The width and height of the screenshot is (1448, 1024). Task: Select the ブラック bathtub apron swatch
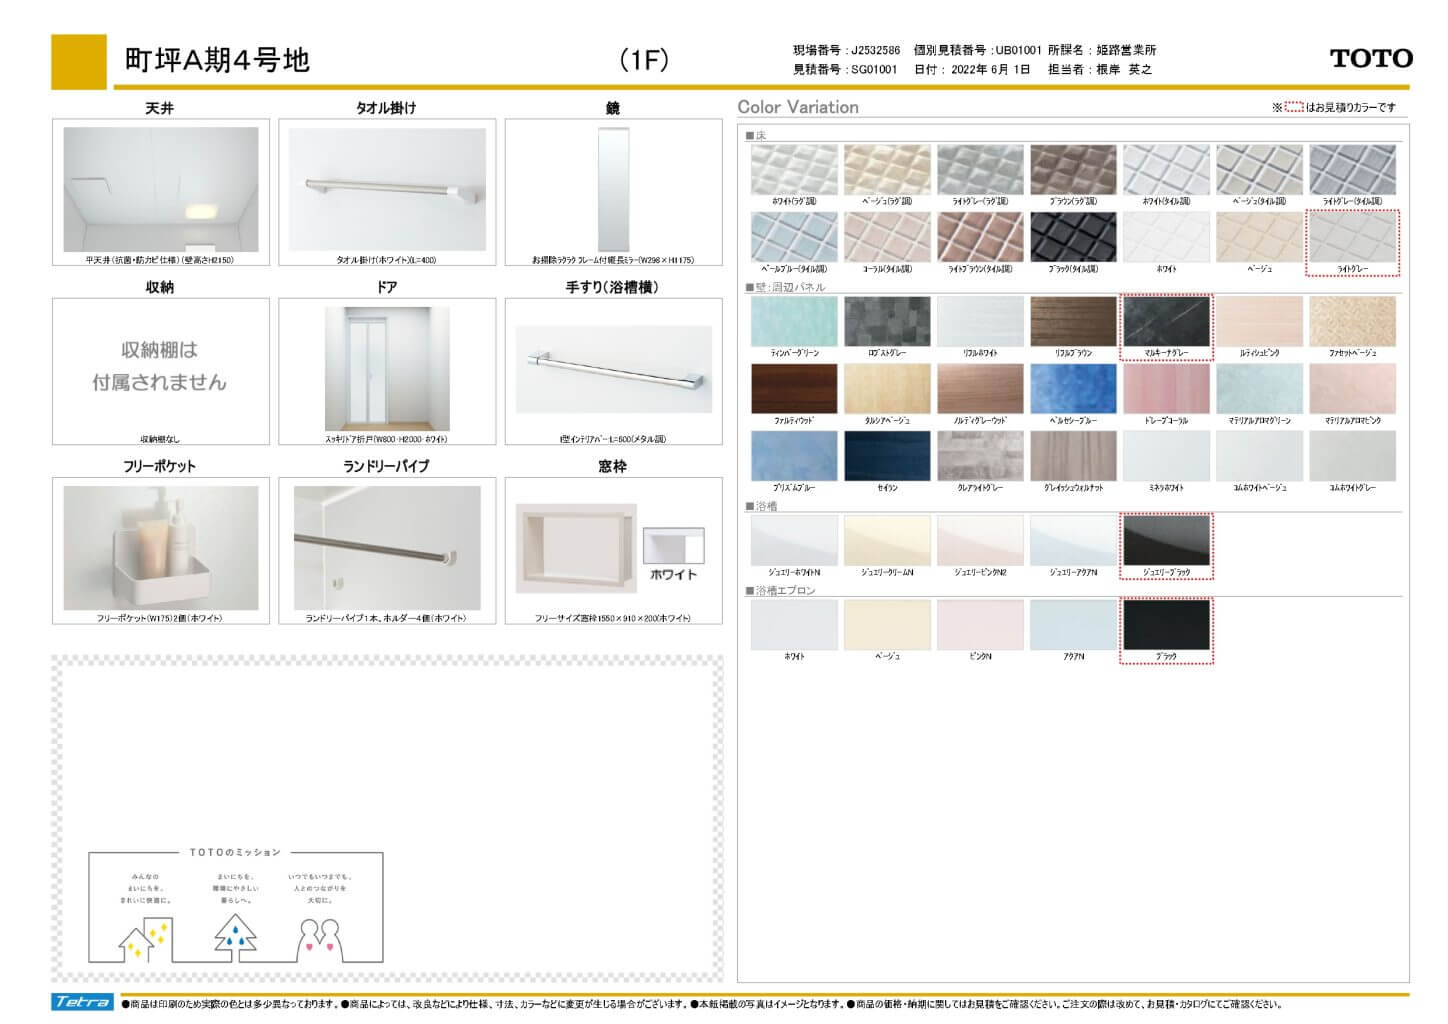click(x=1166, y=625)
